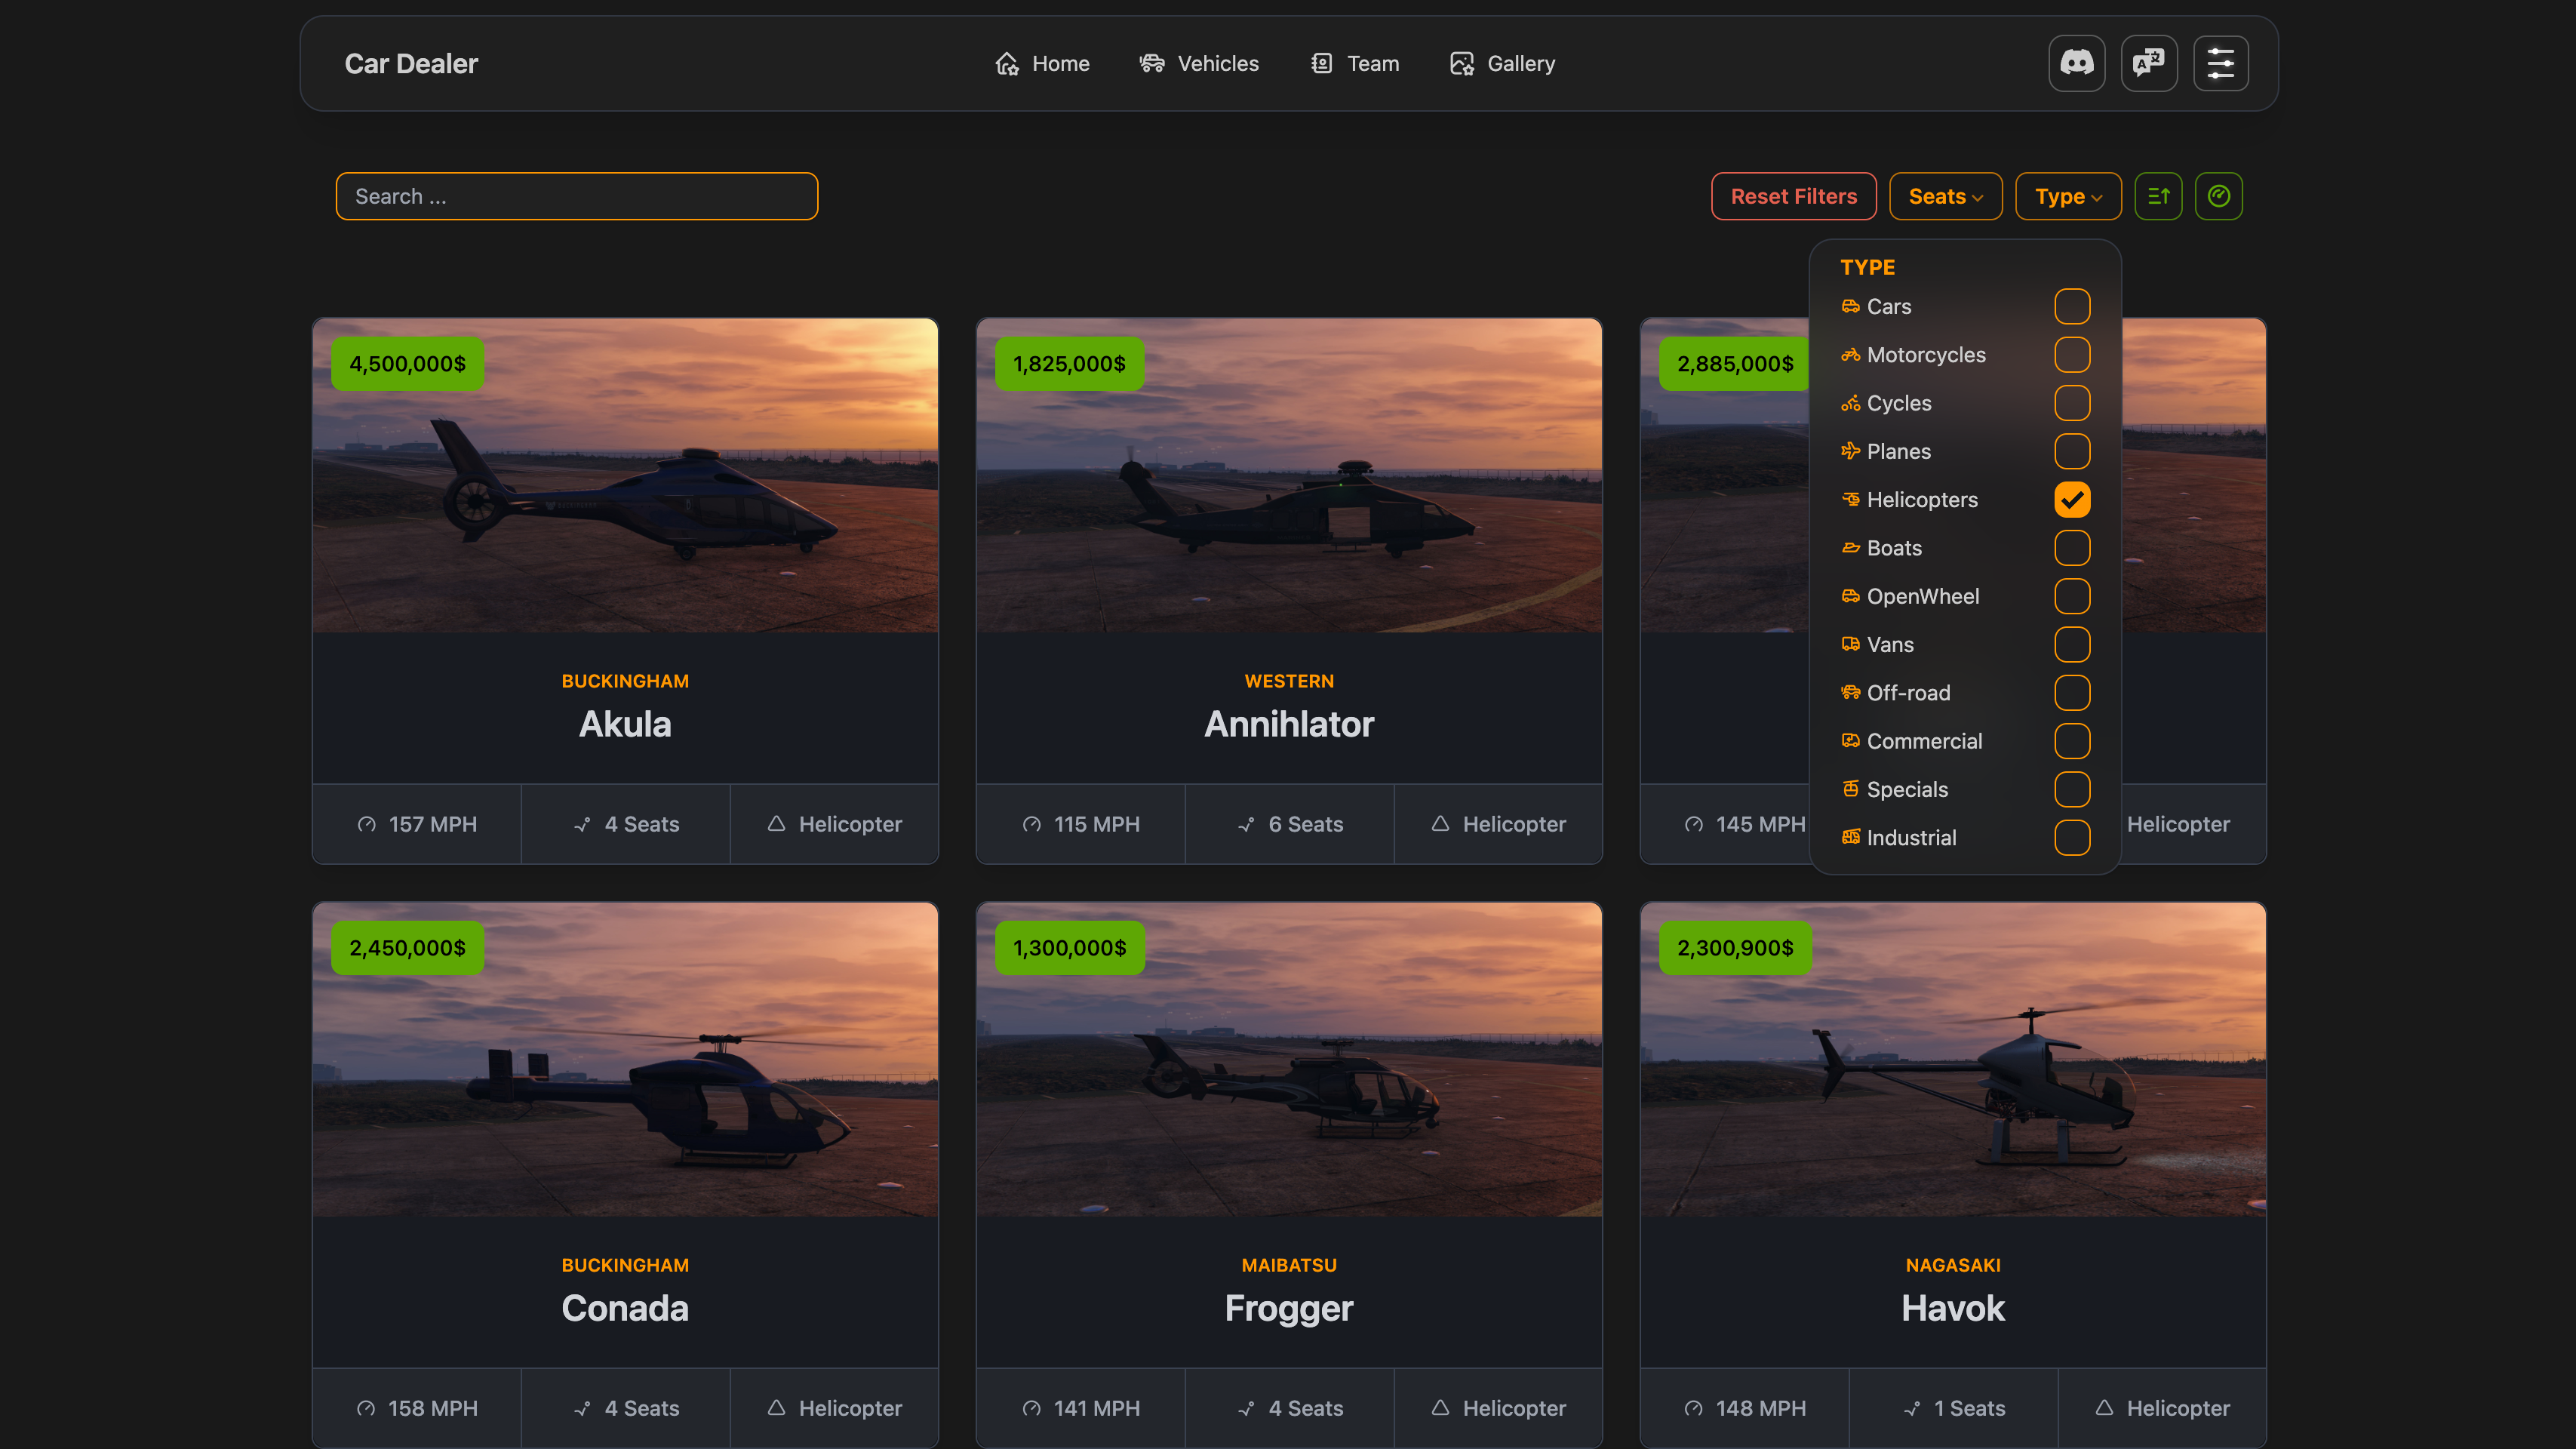Open the language translation icon button
This screenshot has height=1449, width=2576.
tap(2148, 63)
